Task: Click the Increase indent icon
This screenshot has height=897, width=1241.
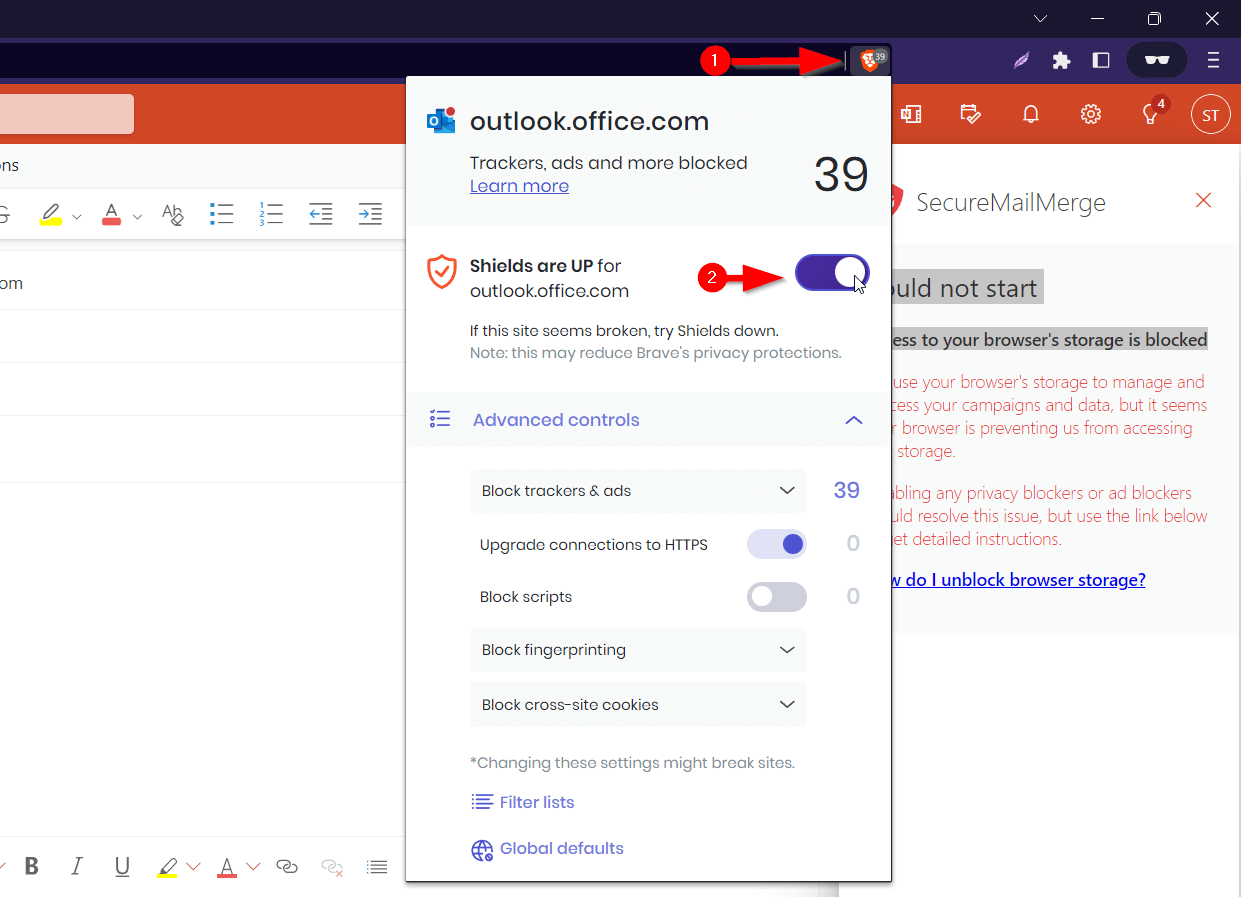Action: click(x=370, y=214)
